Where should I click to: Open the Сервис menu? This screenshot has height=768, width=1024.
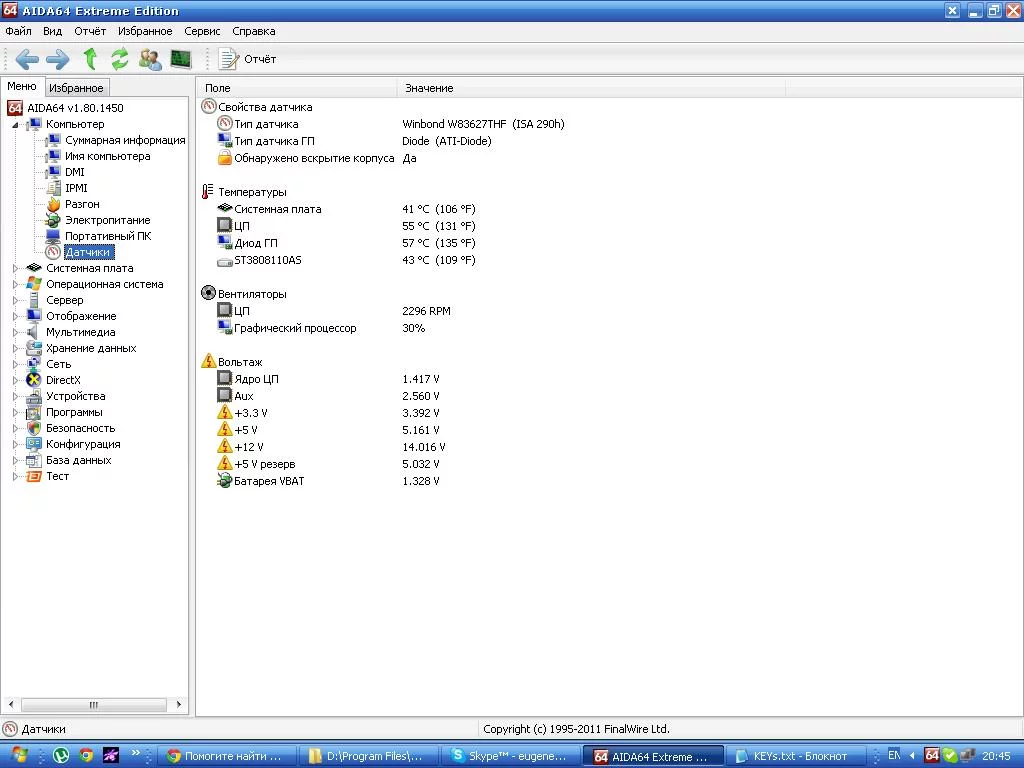point(202,31)
